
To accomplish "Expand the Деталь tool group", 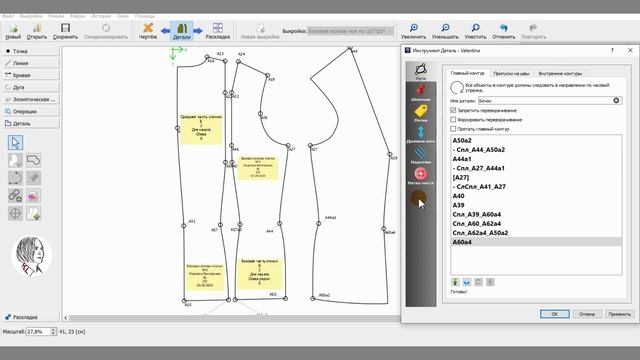I will click(x=31, y=123).
